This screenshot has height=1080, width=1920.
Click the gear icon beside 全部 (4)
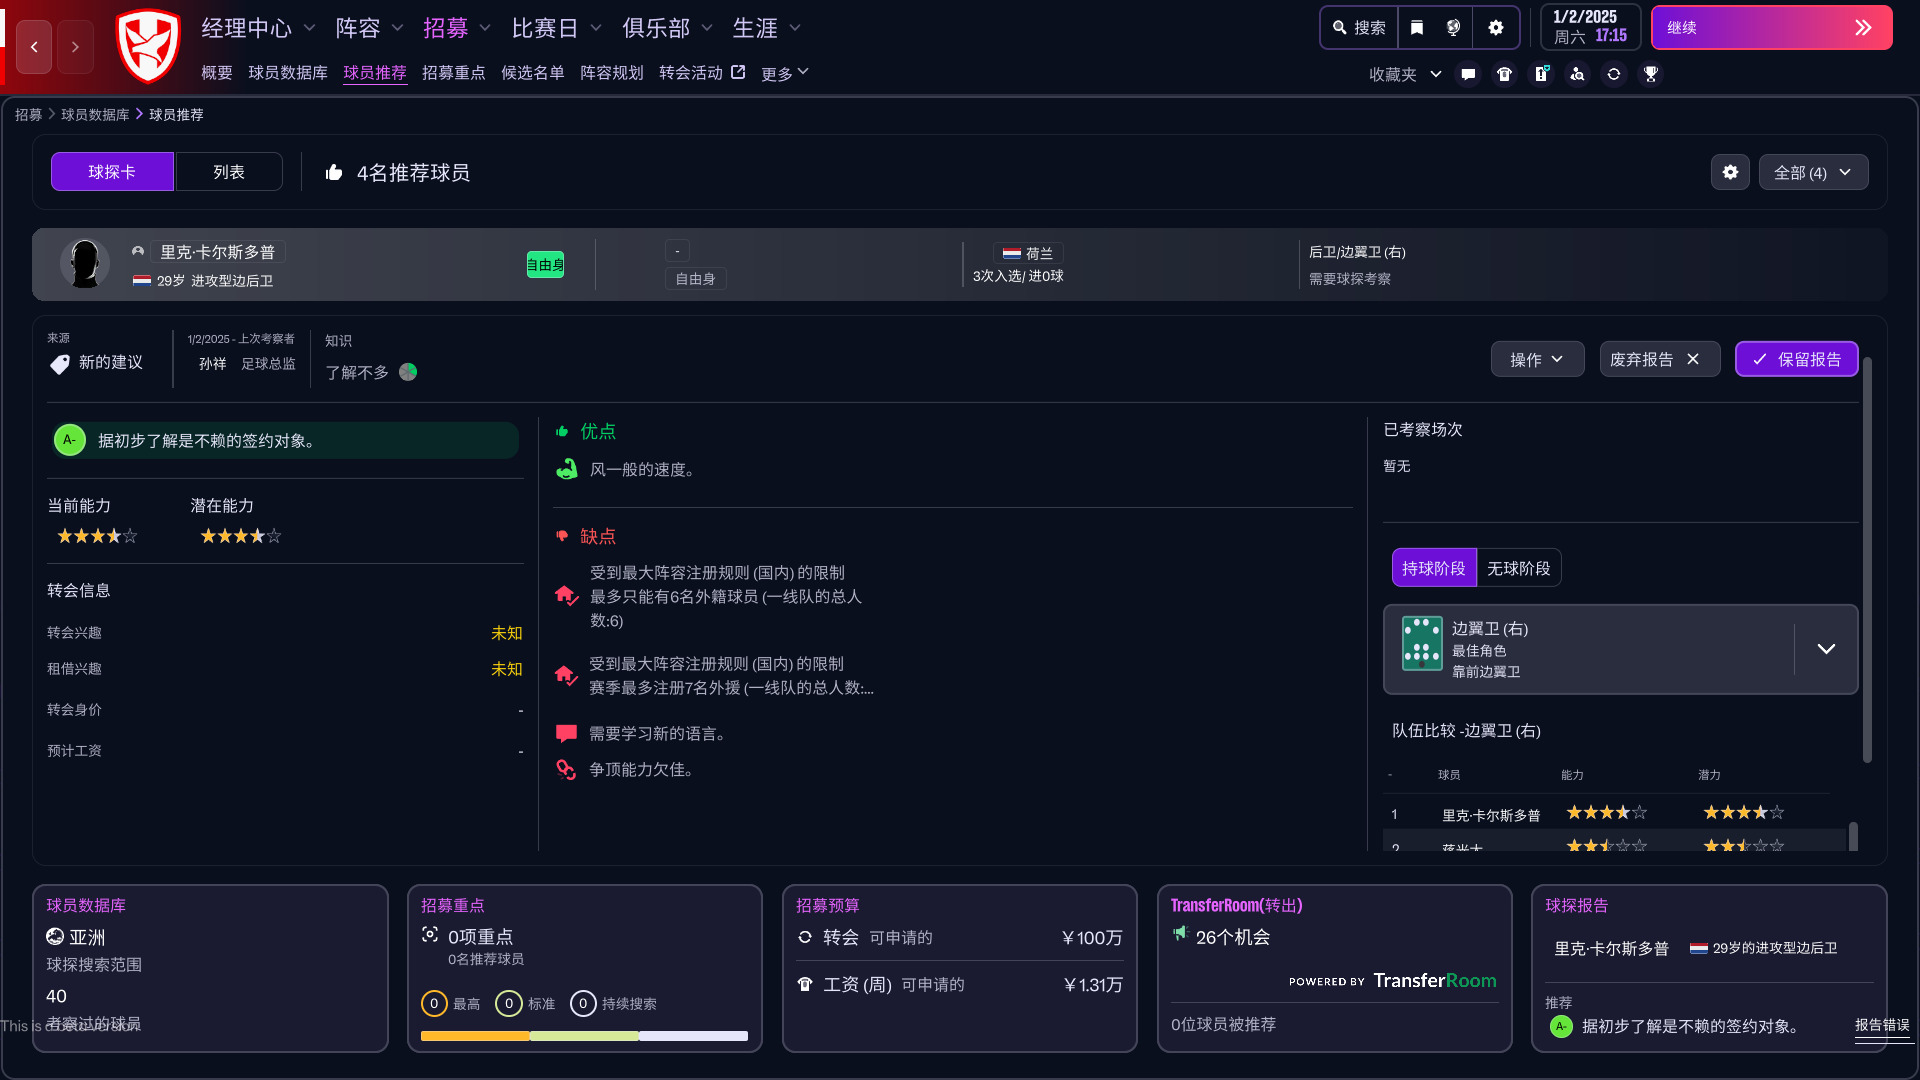[1730, 172]
